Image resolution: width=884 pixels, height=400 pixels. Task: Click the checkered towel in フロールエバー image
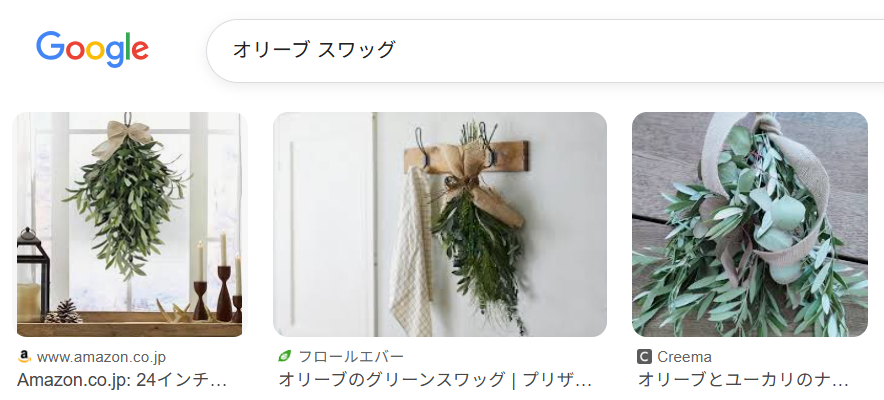coord(411,252)
